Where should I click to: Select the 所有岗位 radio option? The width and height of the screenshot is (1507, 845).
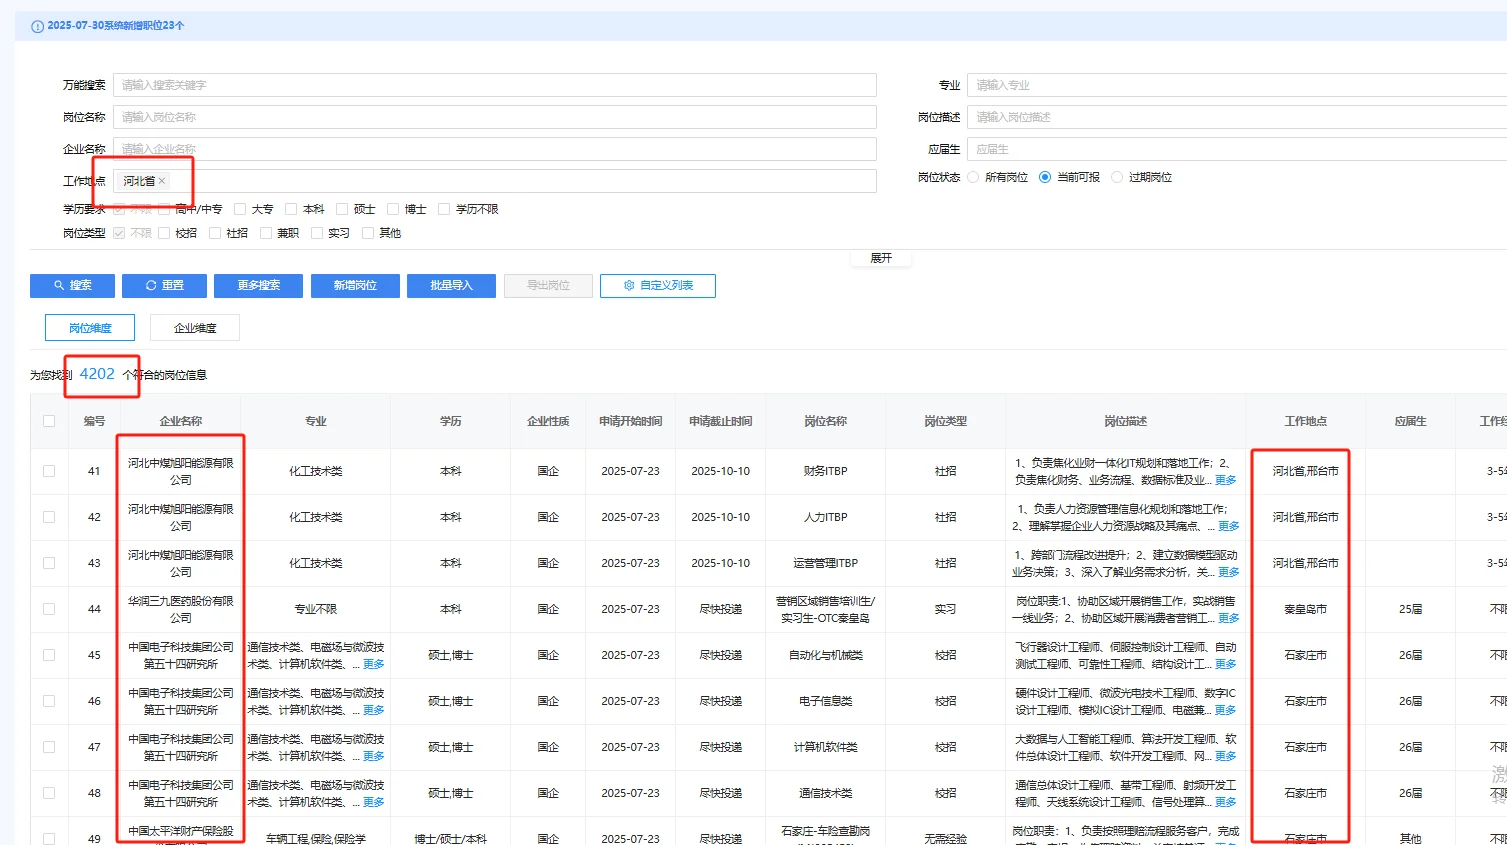[973, 177]
